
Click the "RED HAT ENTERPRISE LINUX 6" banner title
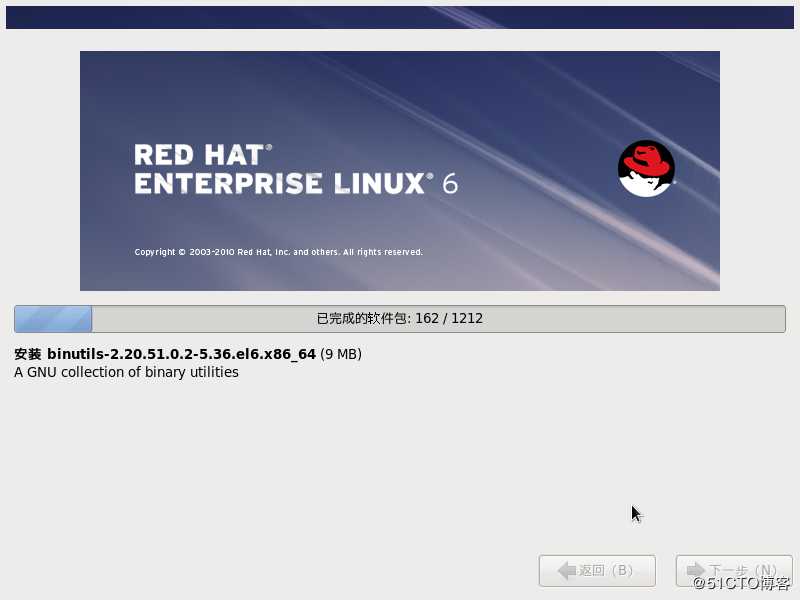tap(296, 169)
